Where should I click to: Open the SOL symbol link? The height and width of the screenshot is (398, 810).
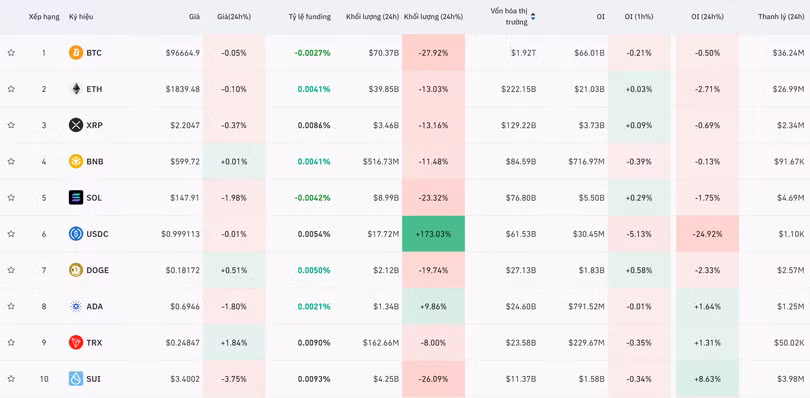click(94, 197)
